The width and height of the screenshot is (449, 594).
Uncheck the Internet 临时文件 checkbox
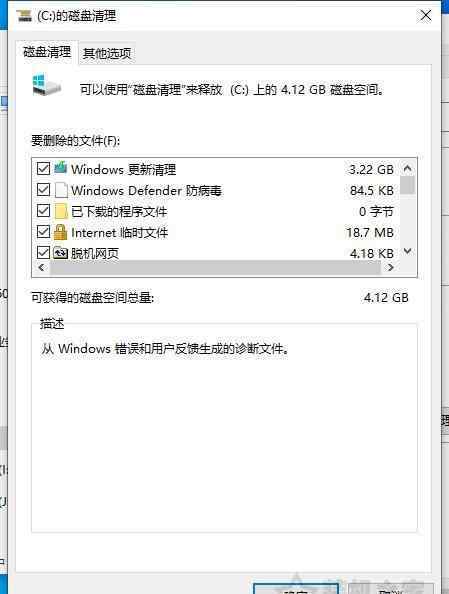point(43,231)
